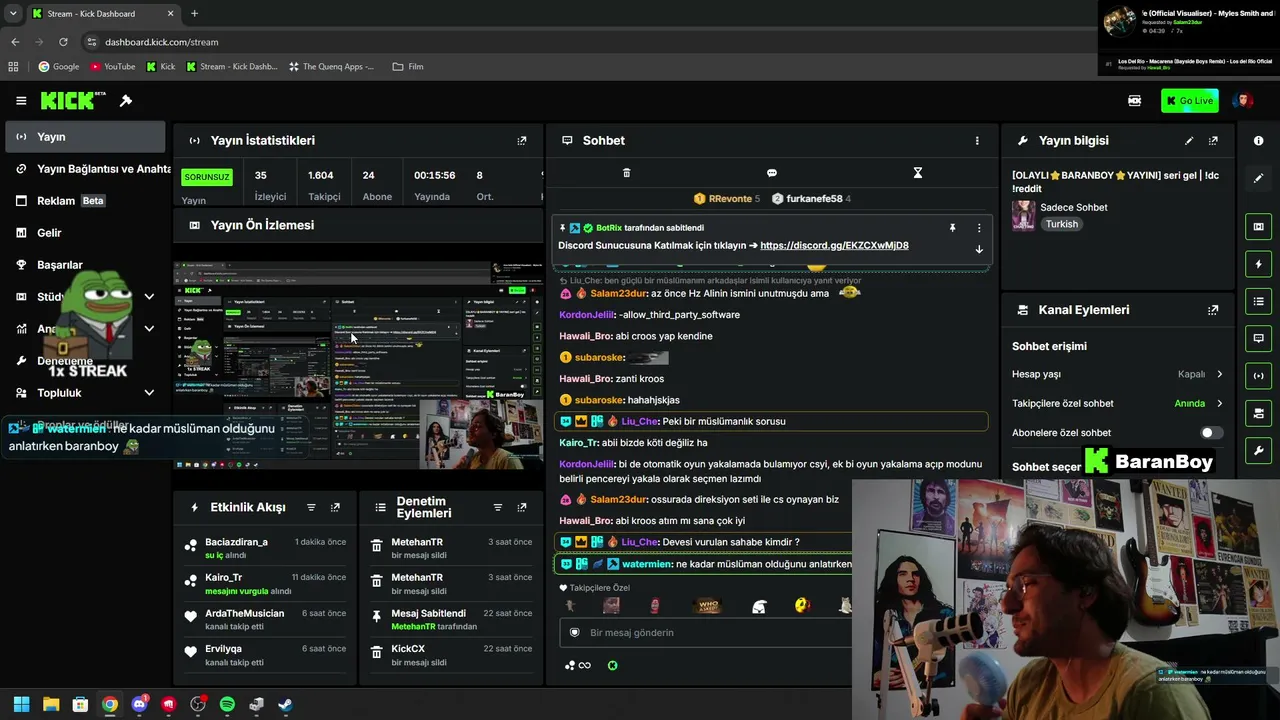Open the Google bookmark
The image size is (1280, 720).
[58, 67]
